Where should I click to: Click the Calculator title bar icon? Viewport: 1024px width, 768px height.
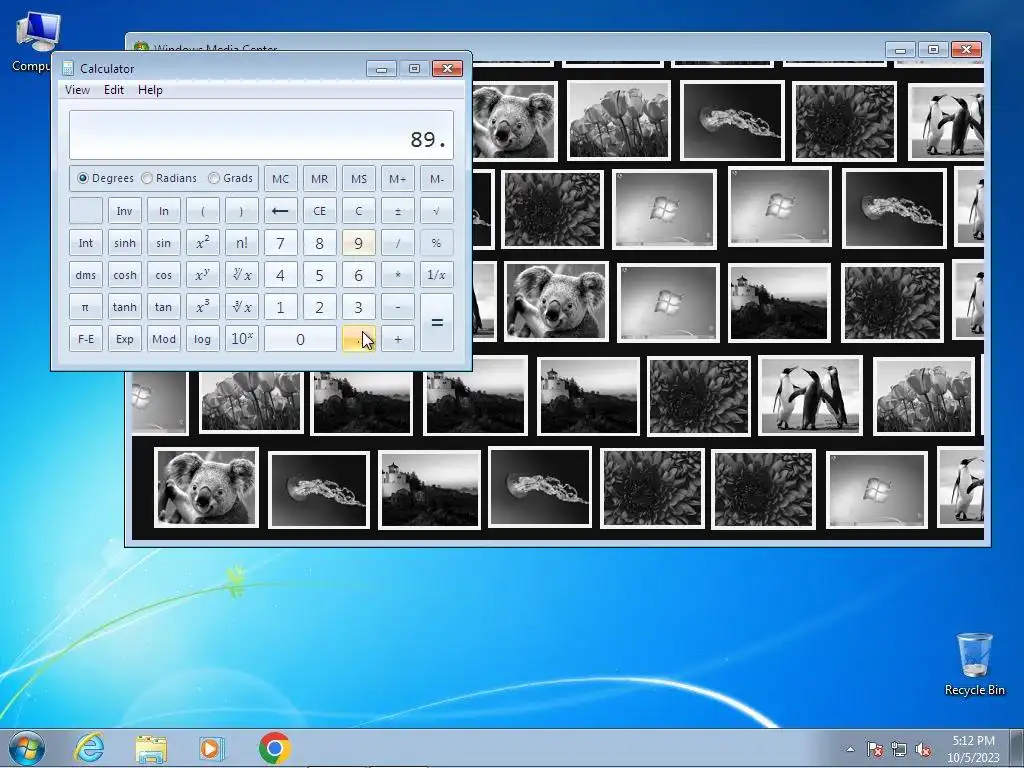point(68,68)
